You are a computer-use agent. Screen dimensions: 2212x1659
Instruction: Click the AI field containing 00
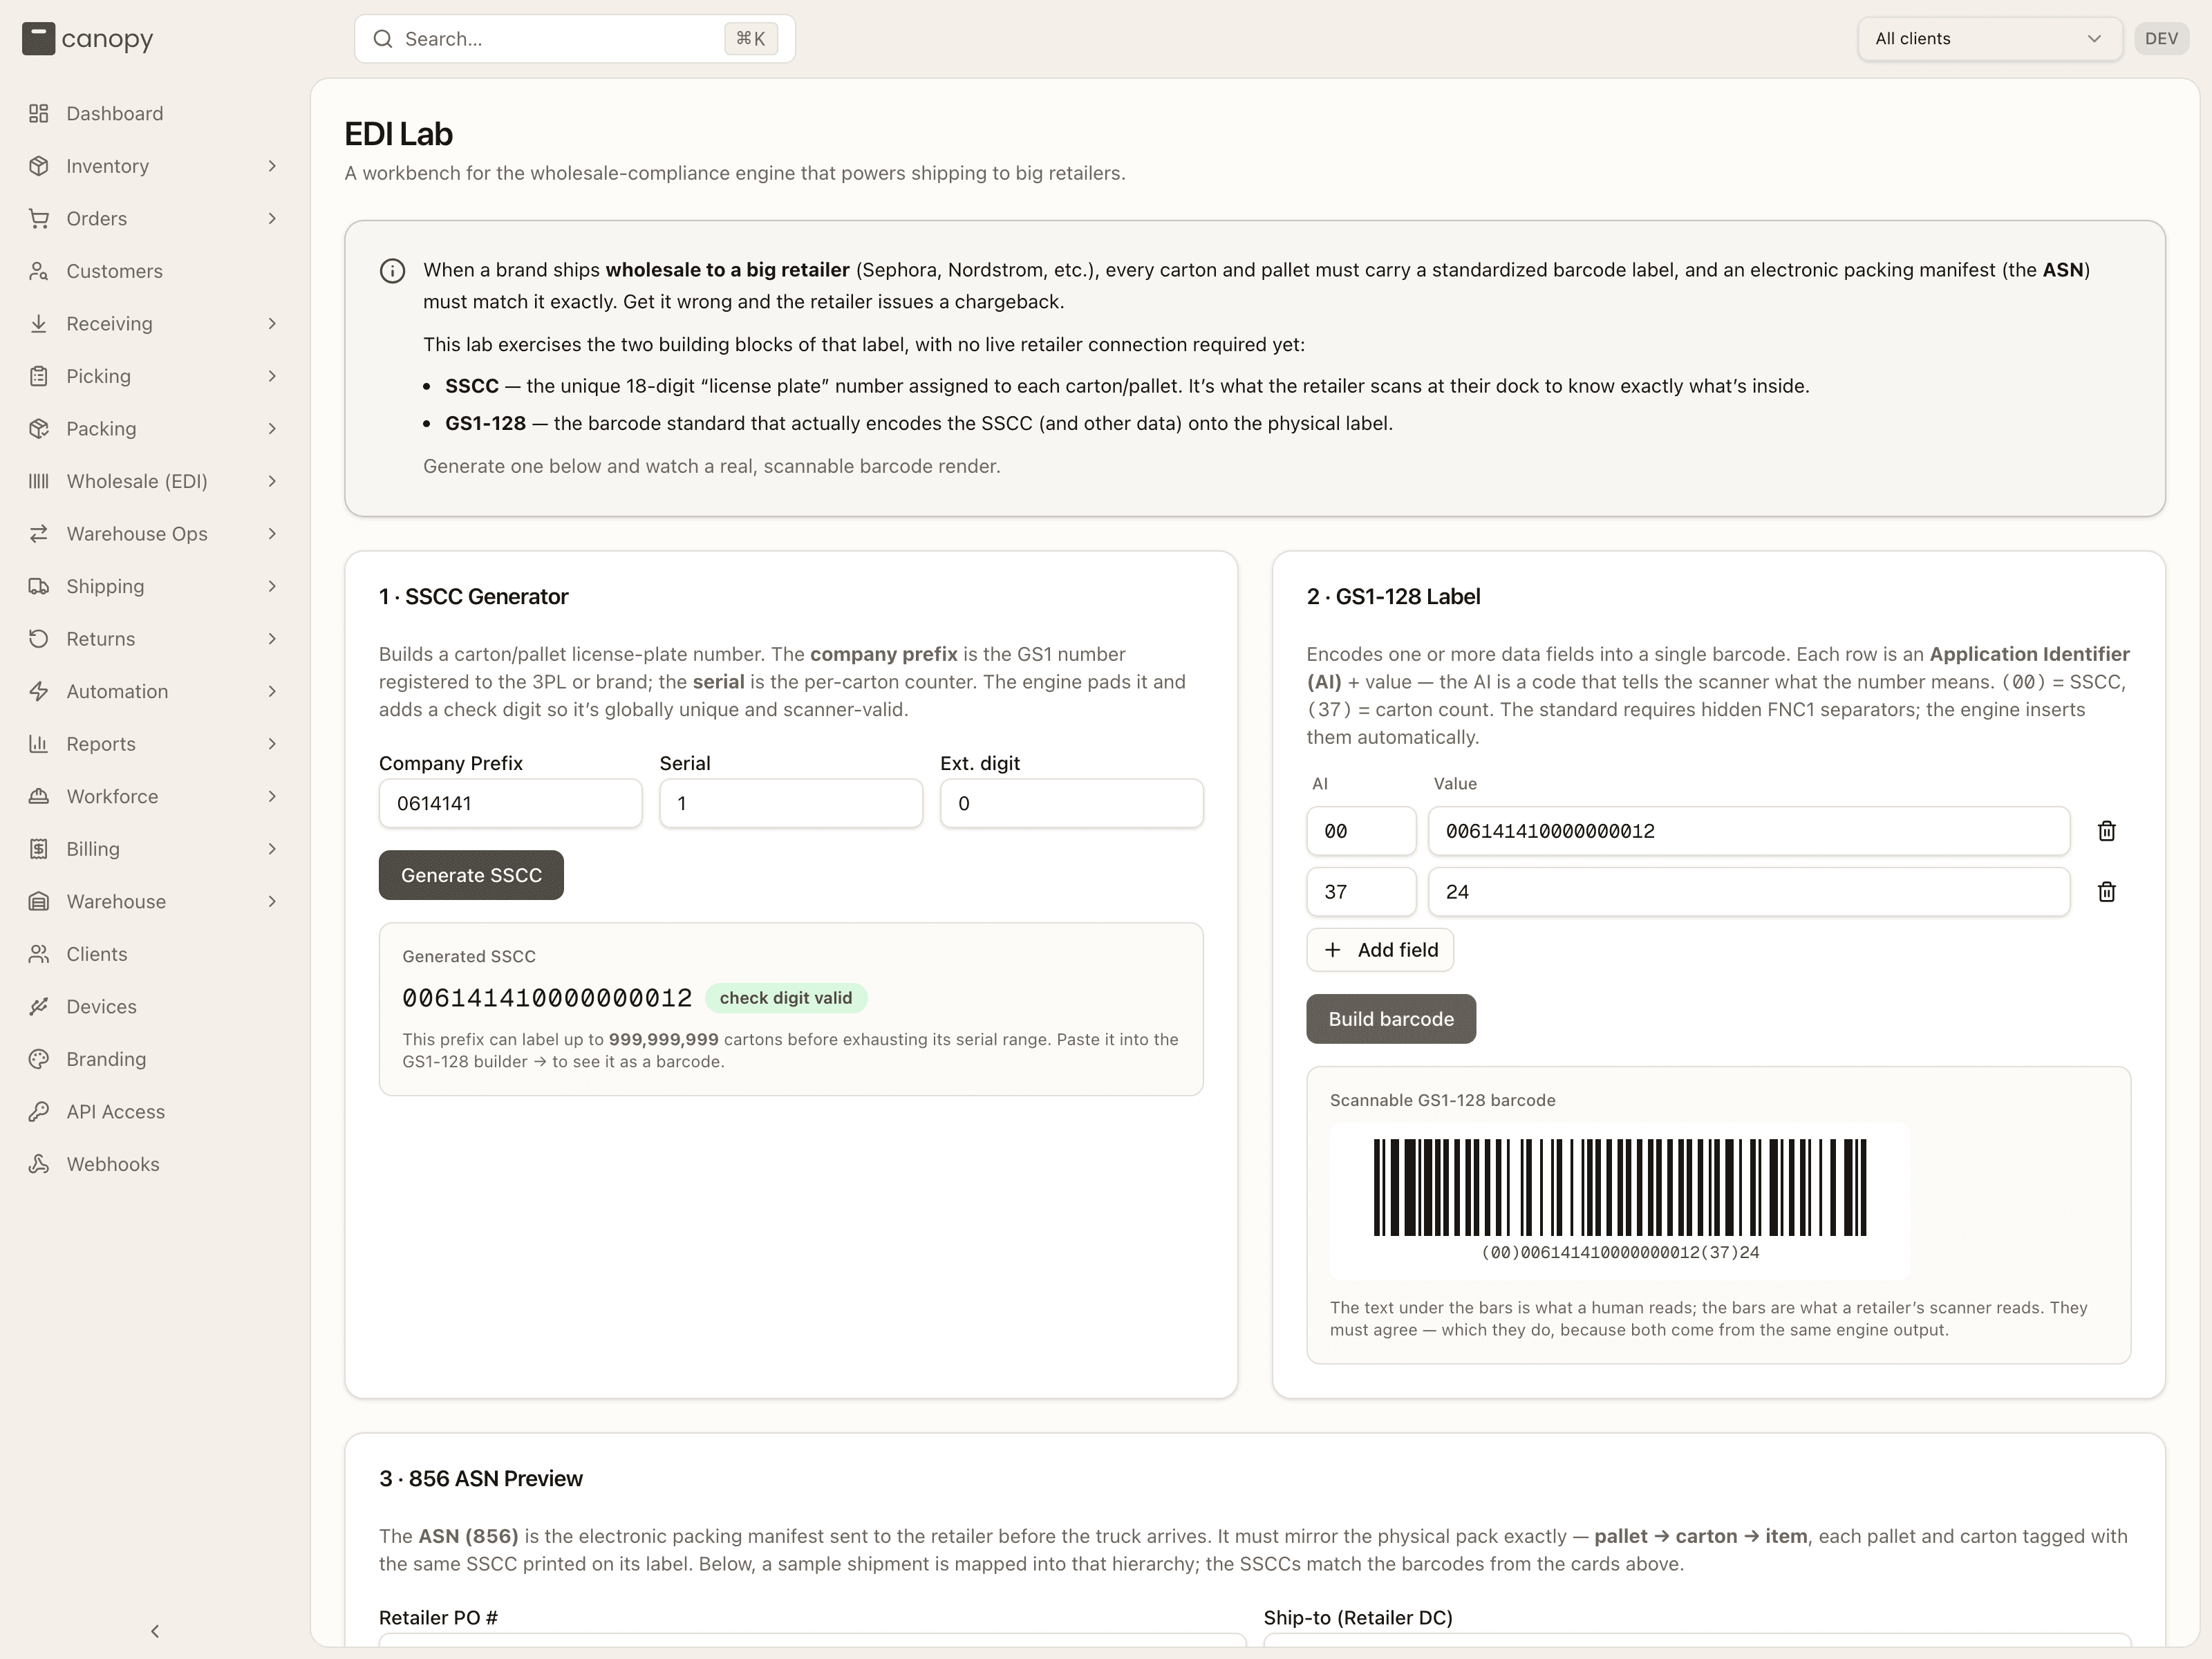(x=1361, y=831)
